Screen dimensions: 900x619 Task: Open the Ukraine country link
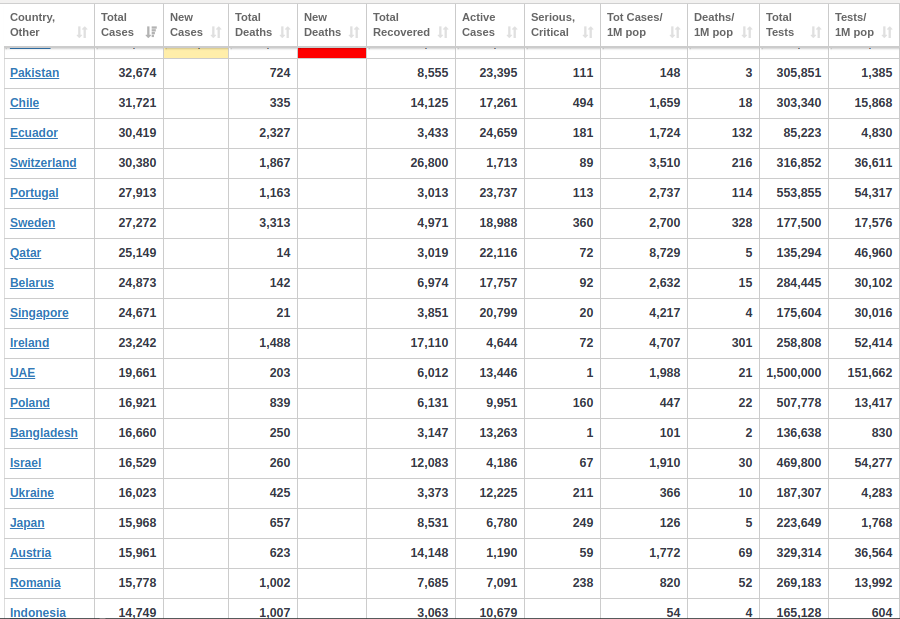click(x=32, y=493)
